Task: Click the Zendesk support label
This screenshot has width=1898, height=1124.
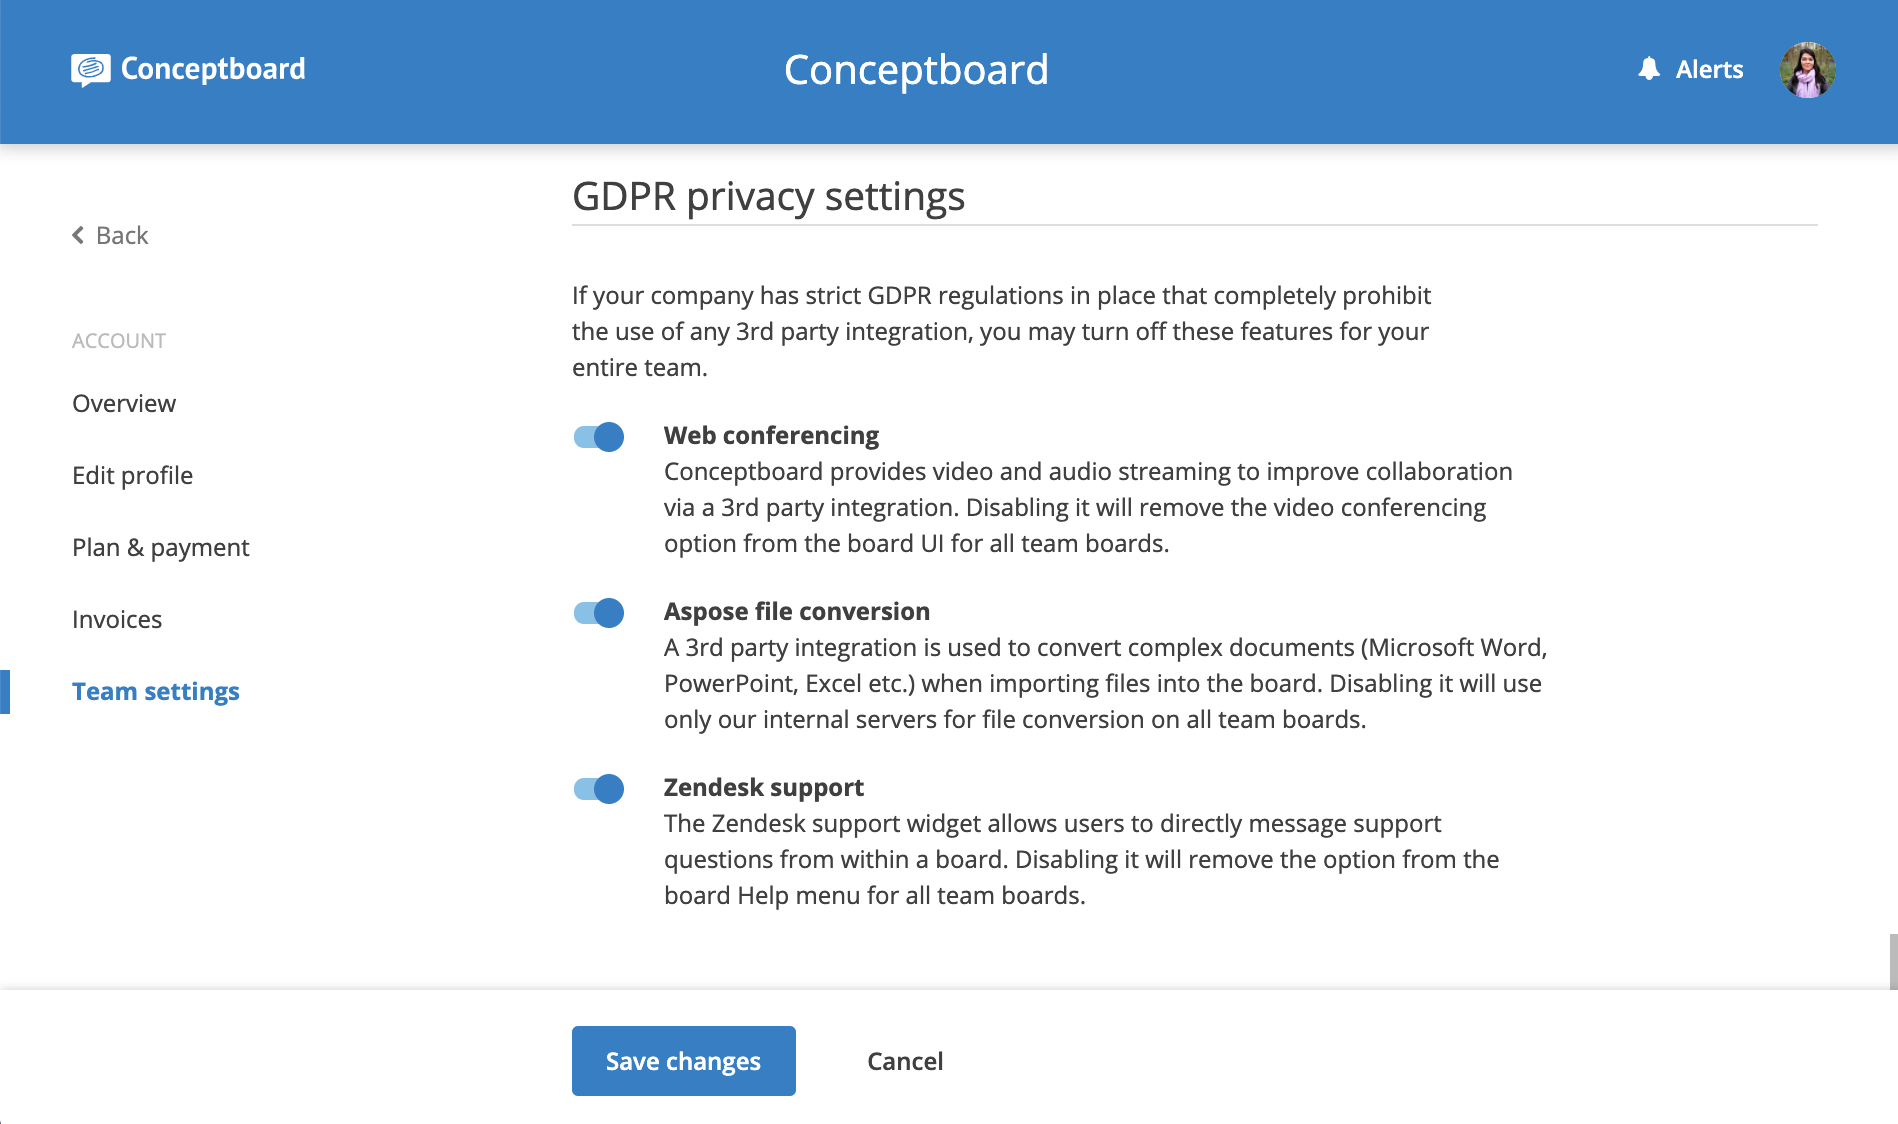Action: (764, 787)
